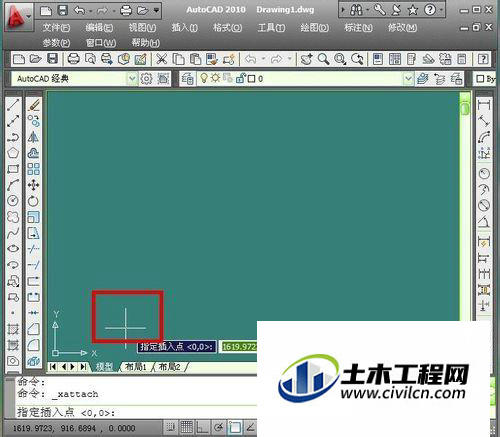Toggle layer 0 freeze sun icon
The width and height of the screenshot is (500, 437).
[215, 78]
